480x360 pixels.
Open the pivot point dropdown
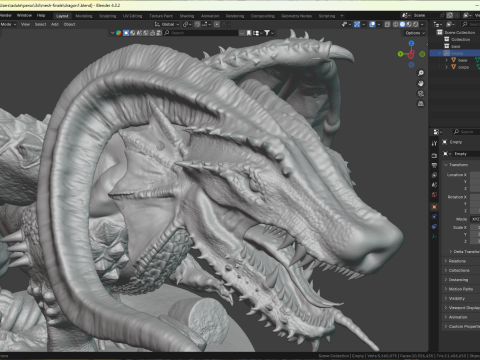coord(187,24)
